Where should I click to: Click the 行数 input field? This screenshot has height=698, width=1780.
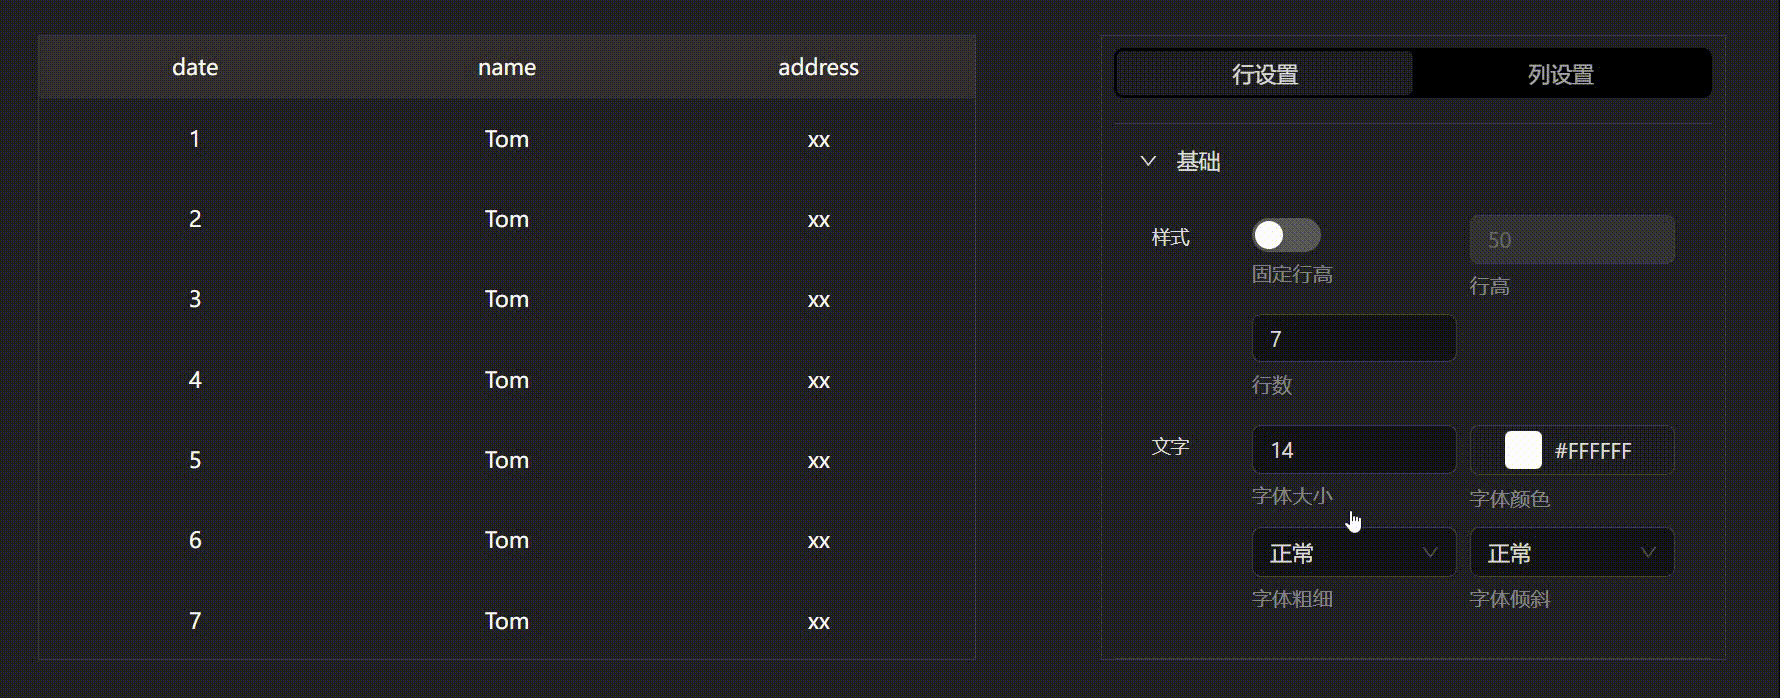pos(1353,339)
